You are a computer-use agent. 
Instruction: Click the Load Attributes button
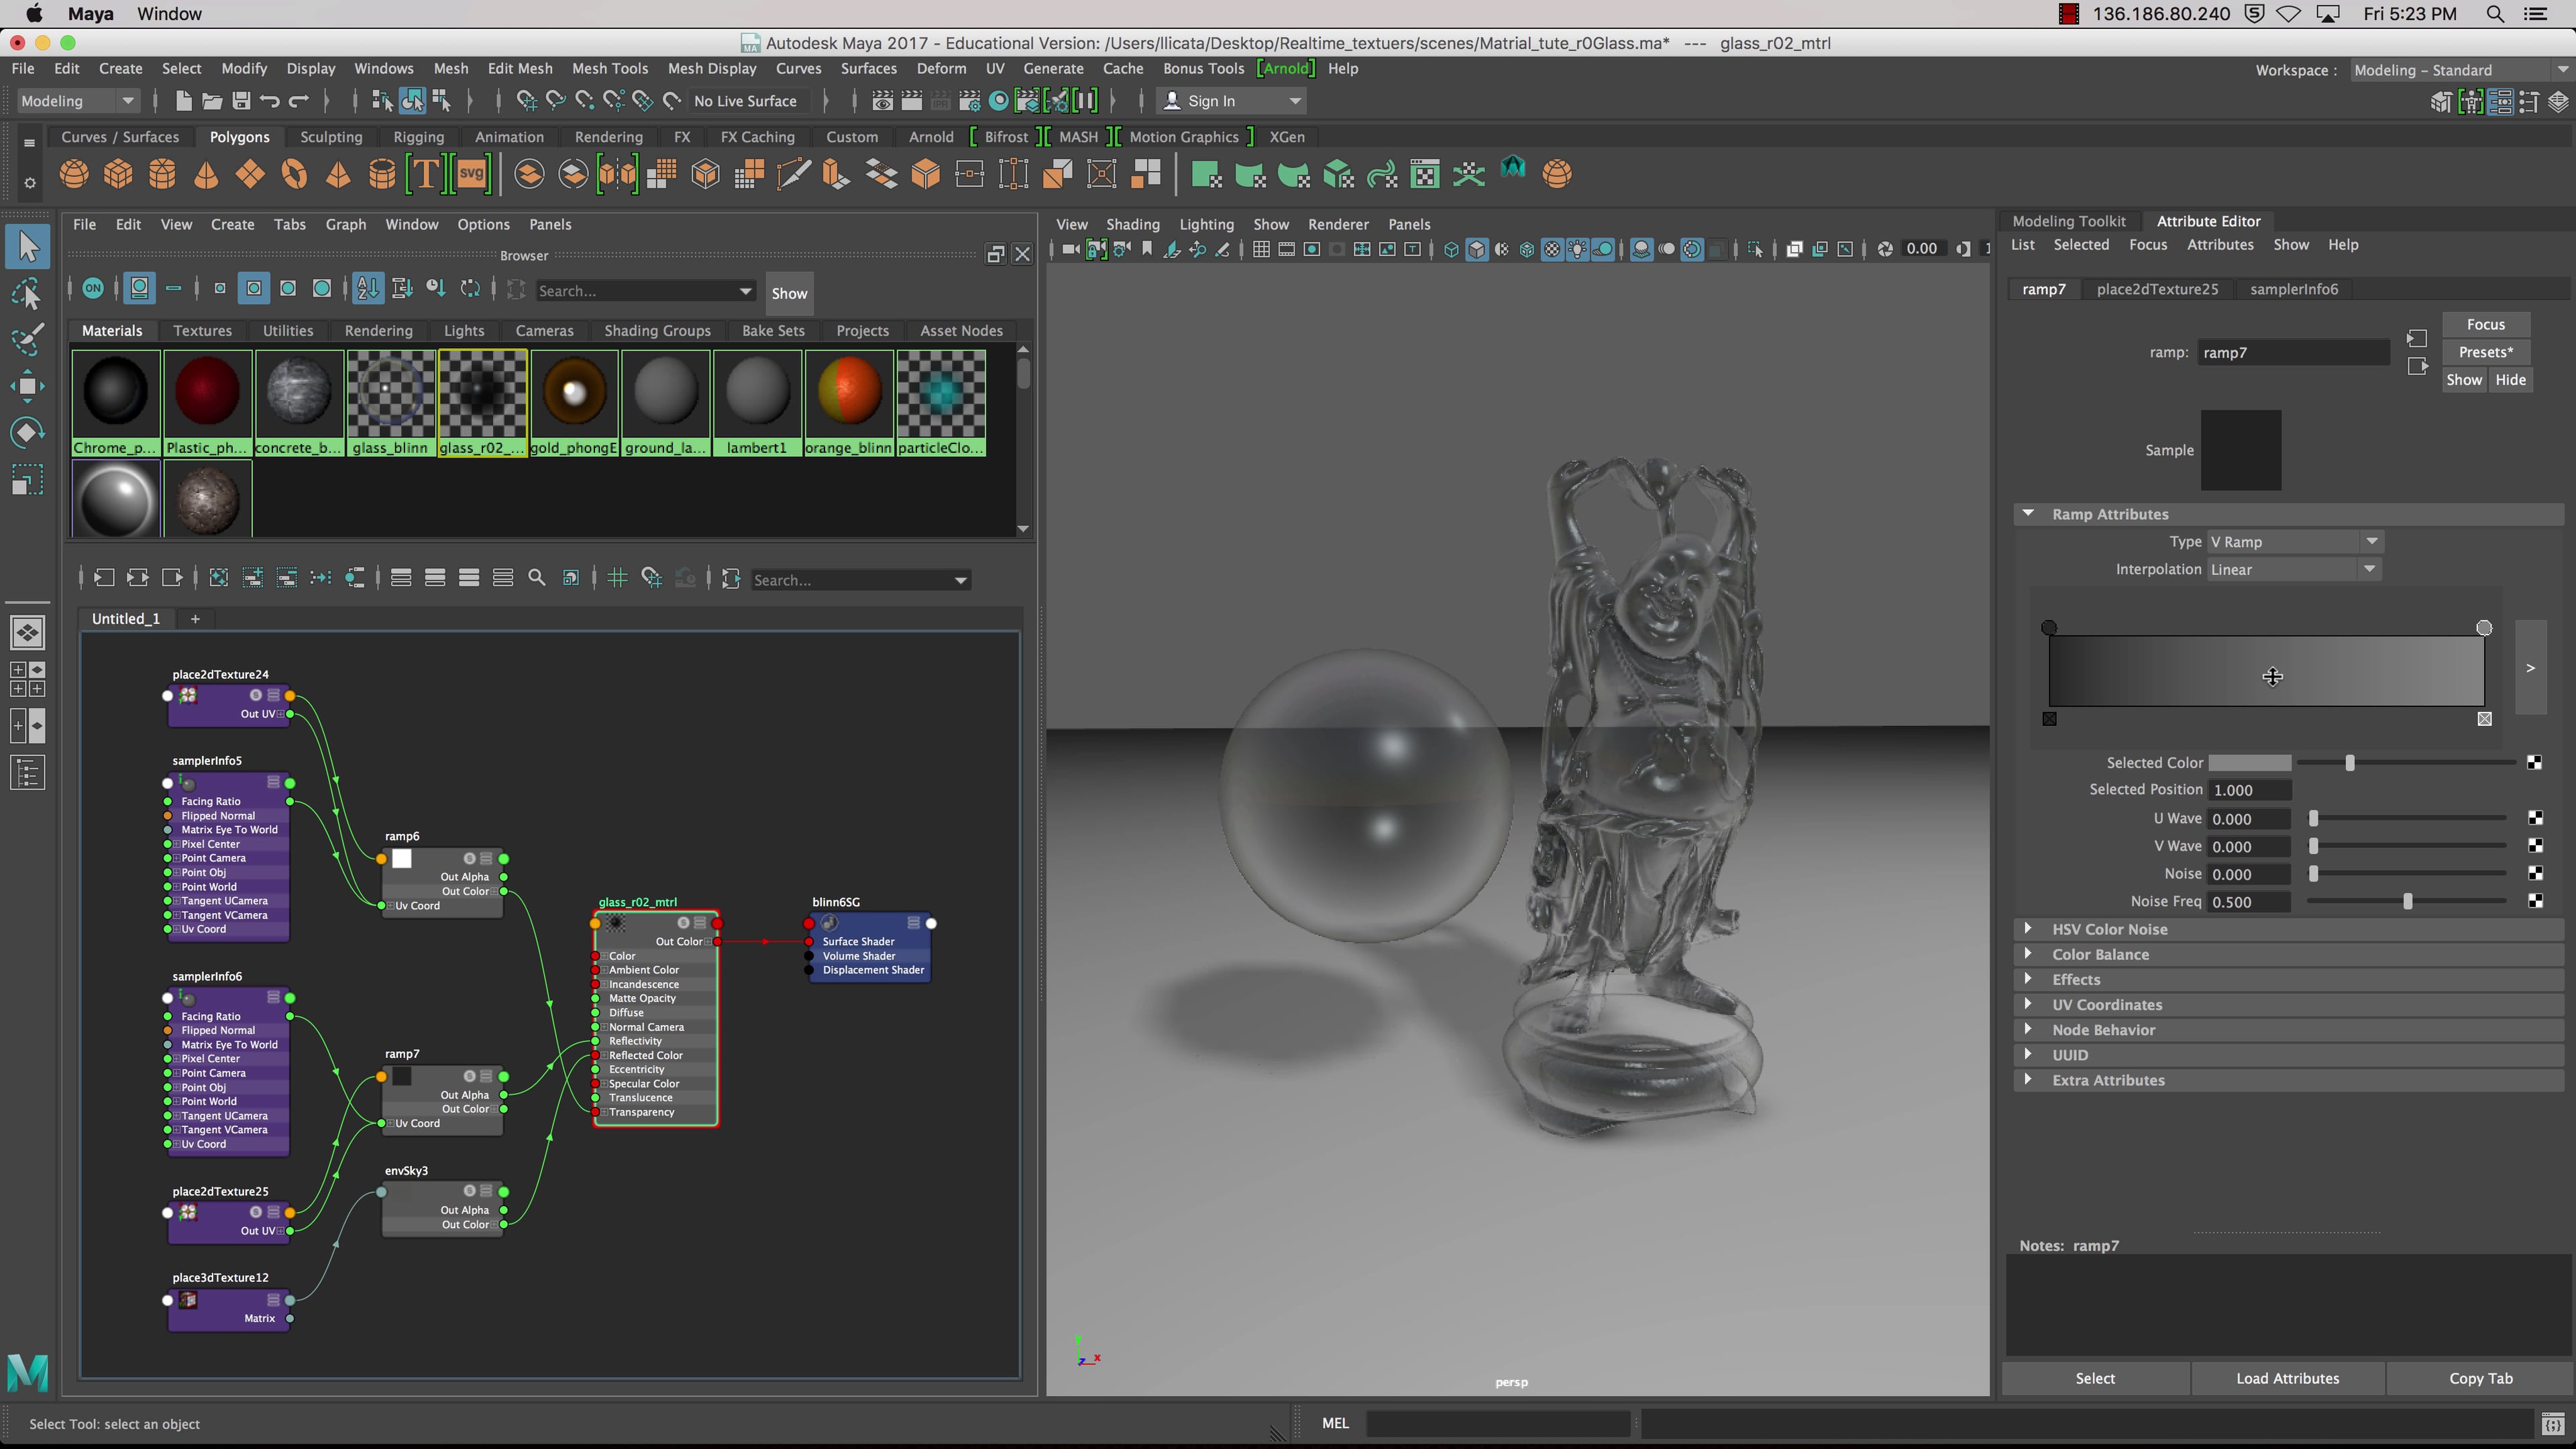(2290, 1378)
